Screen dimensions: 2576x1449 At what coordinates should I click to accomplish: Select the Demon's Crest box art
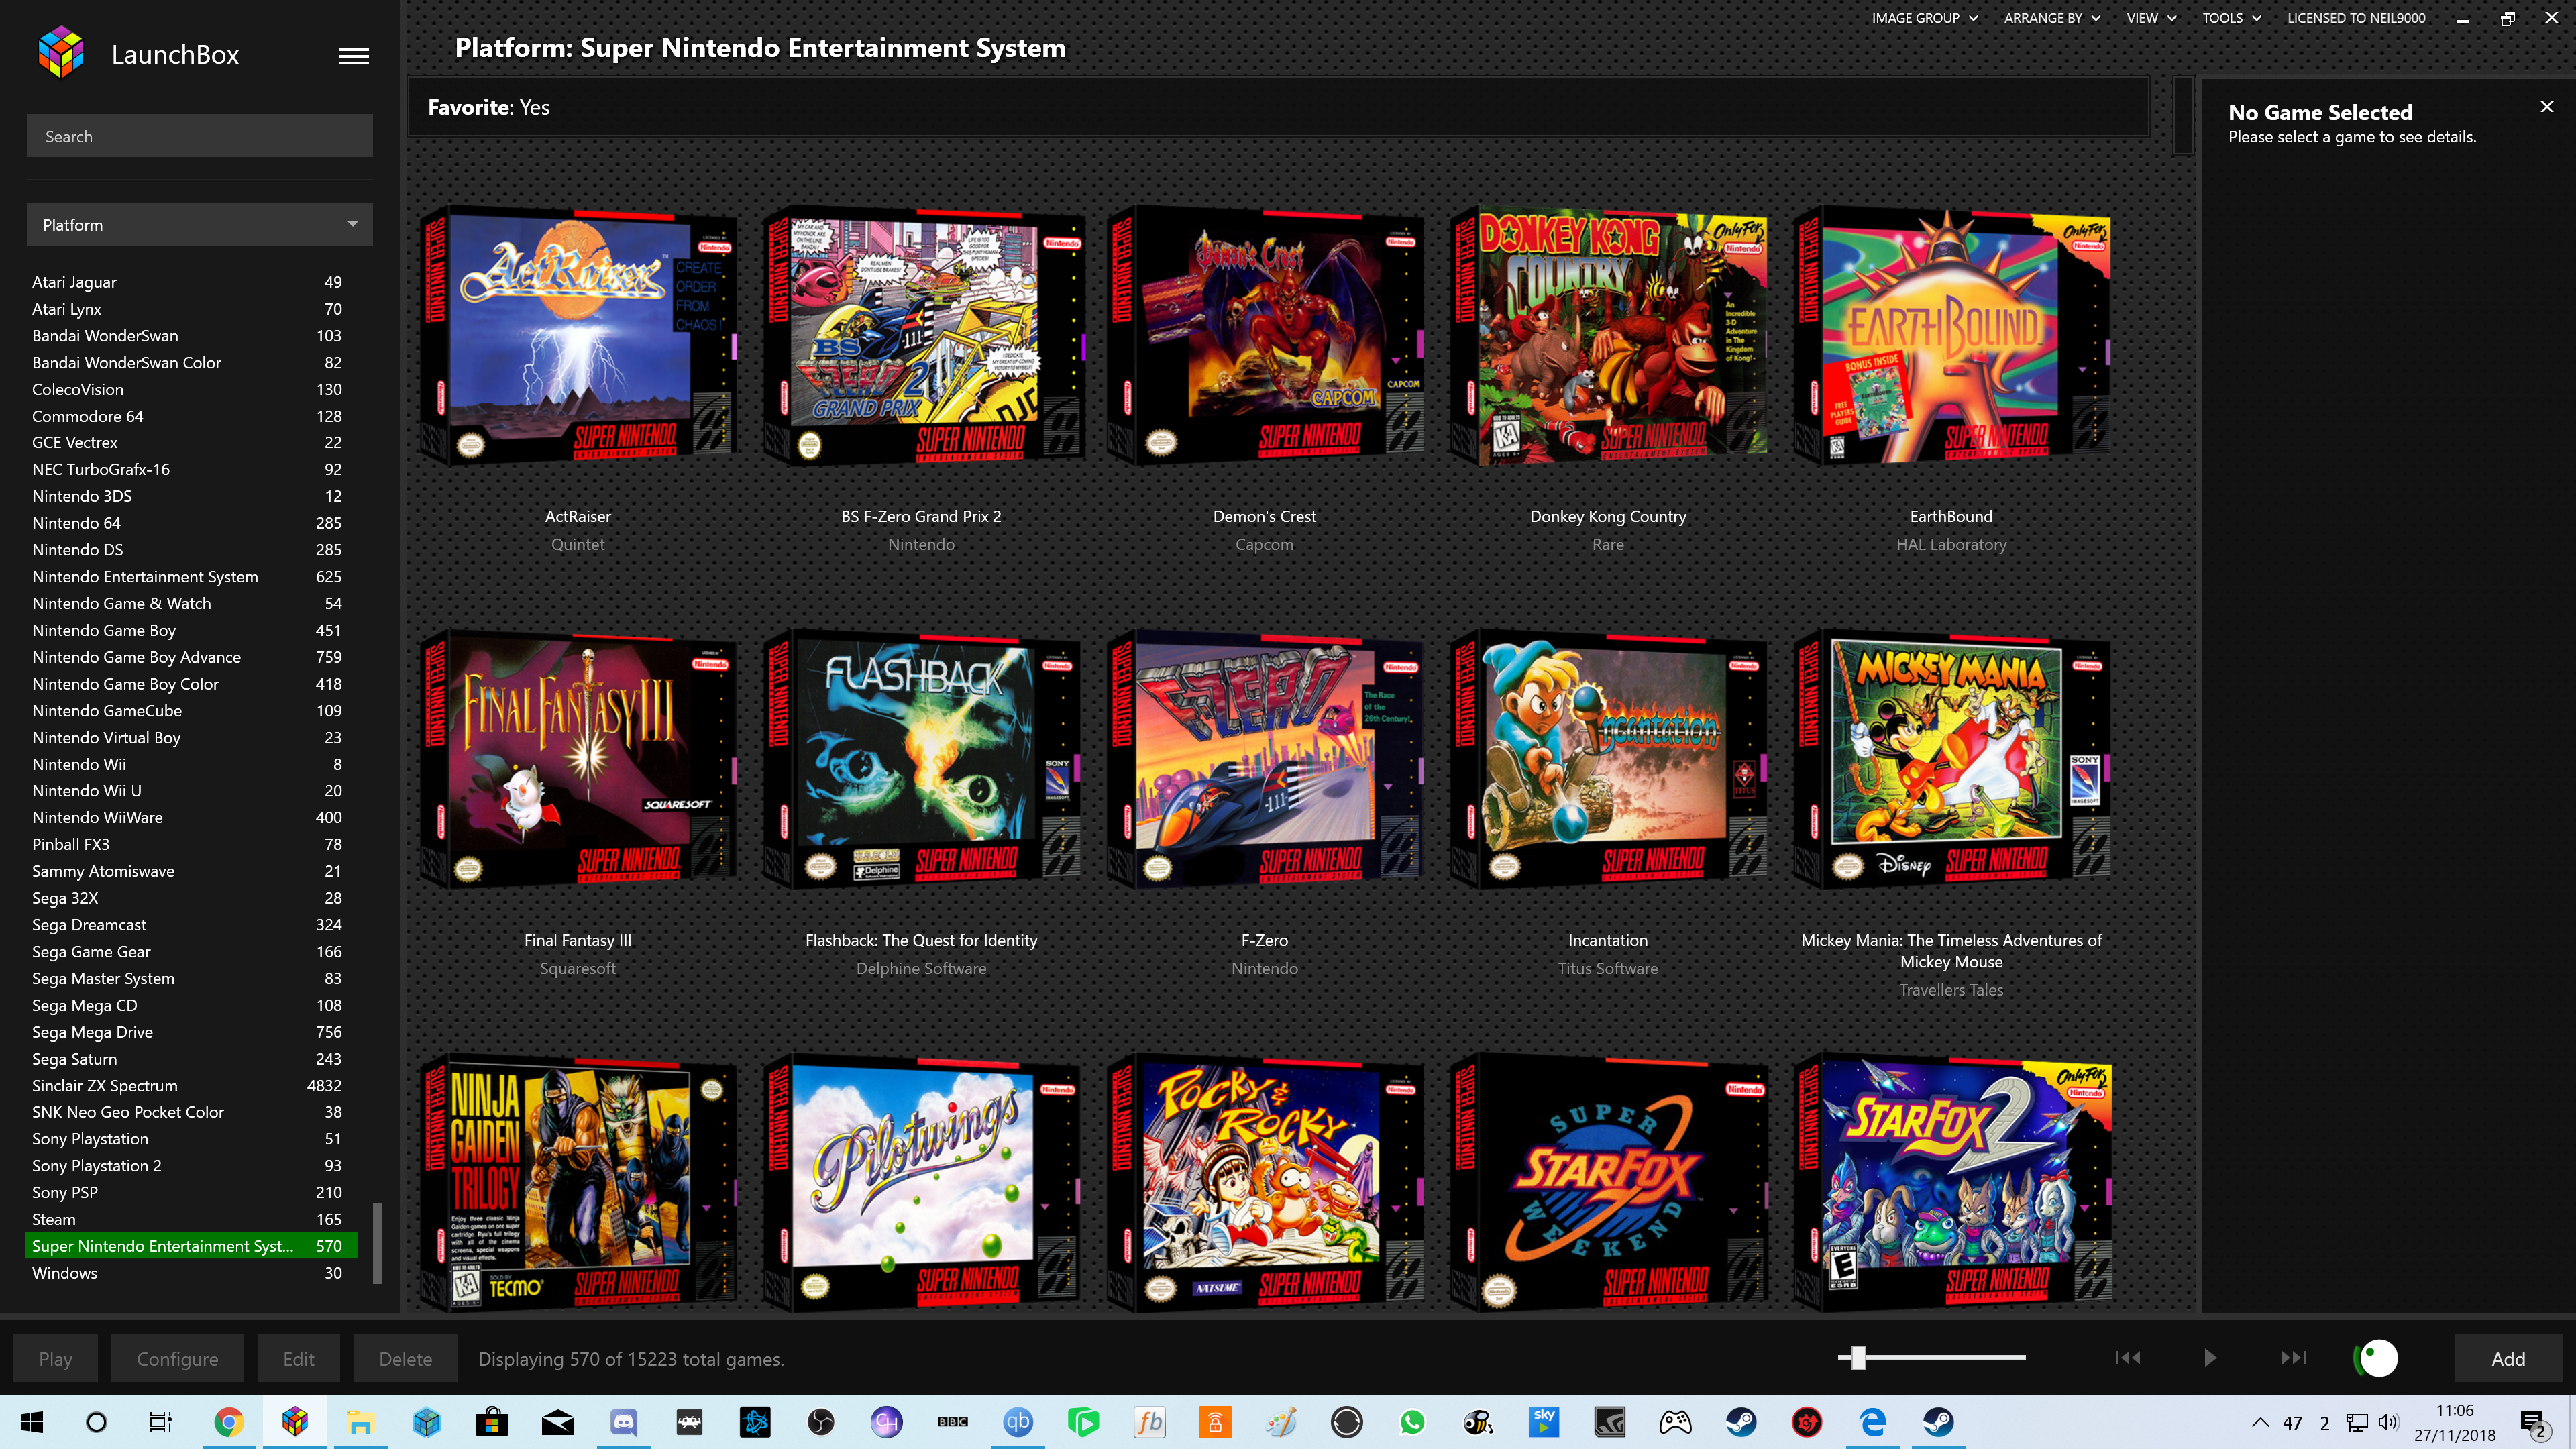click(x=1265, y=336)
